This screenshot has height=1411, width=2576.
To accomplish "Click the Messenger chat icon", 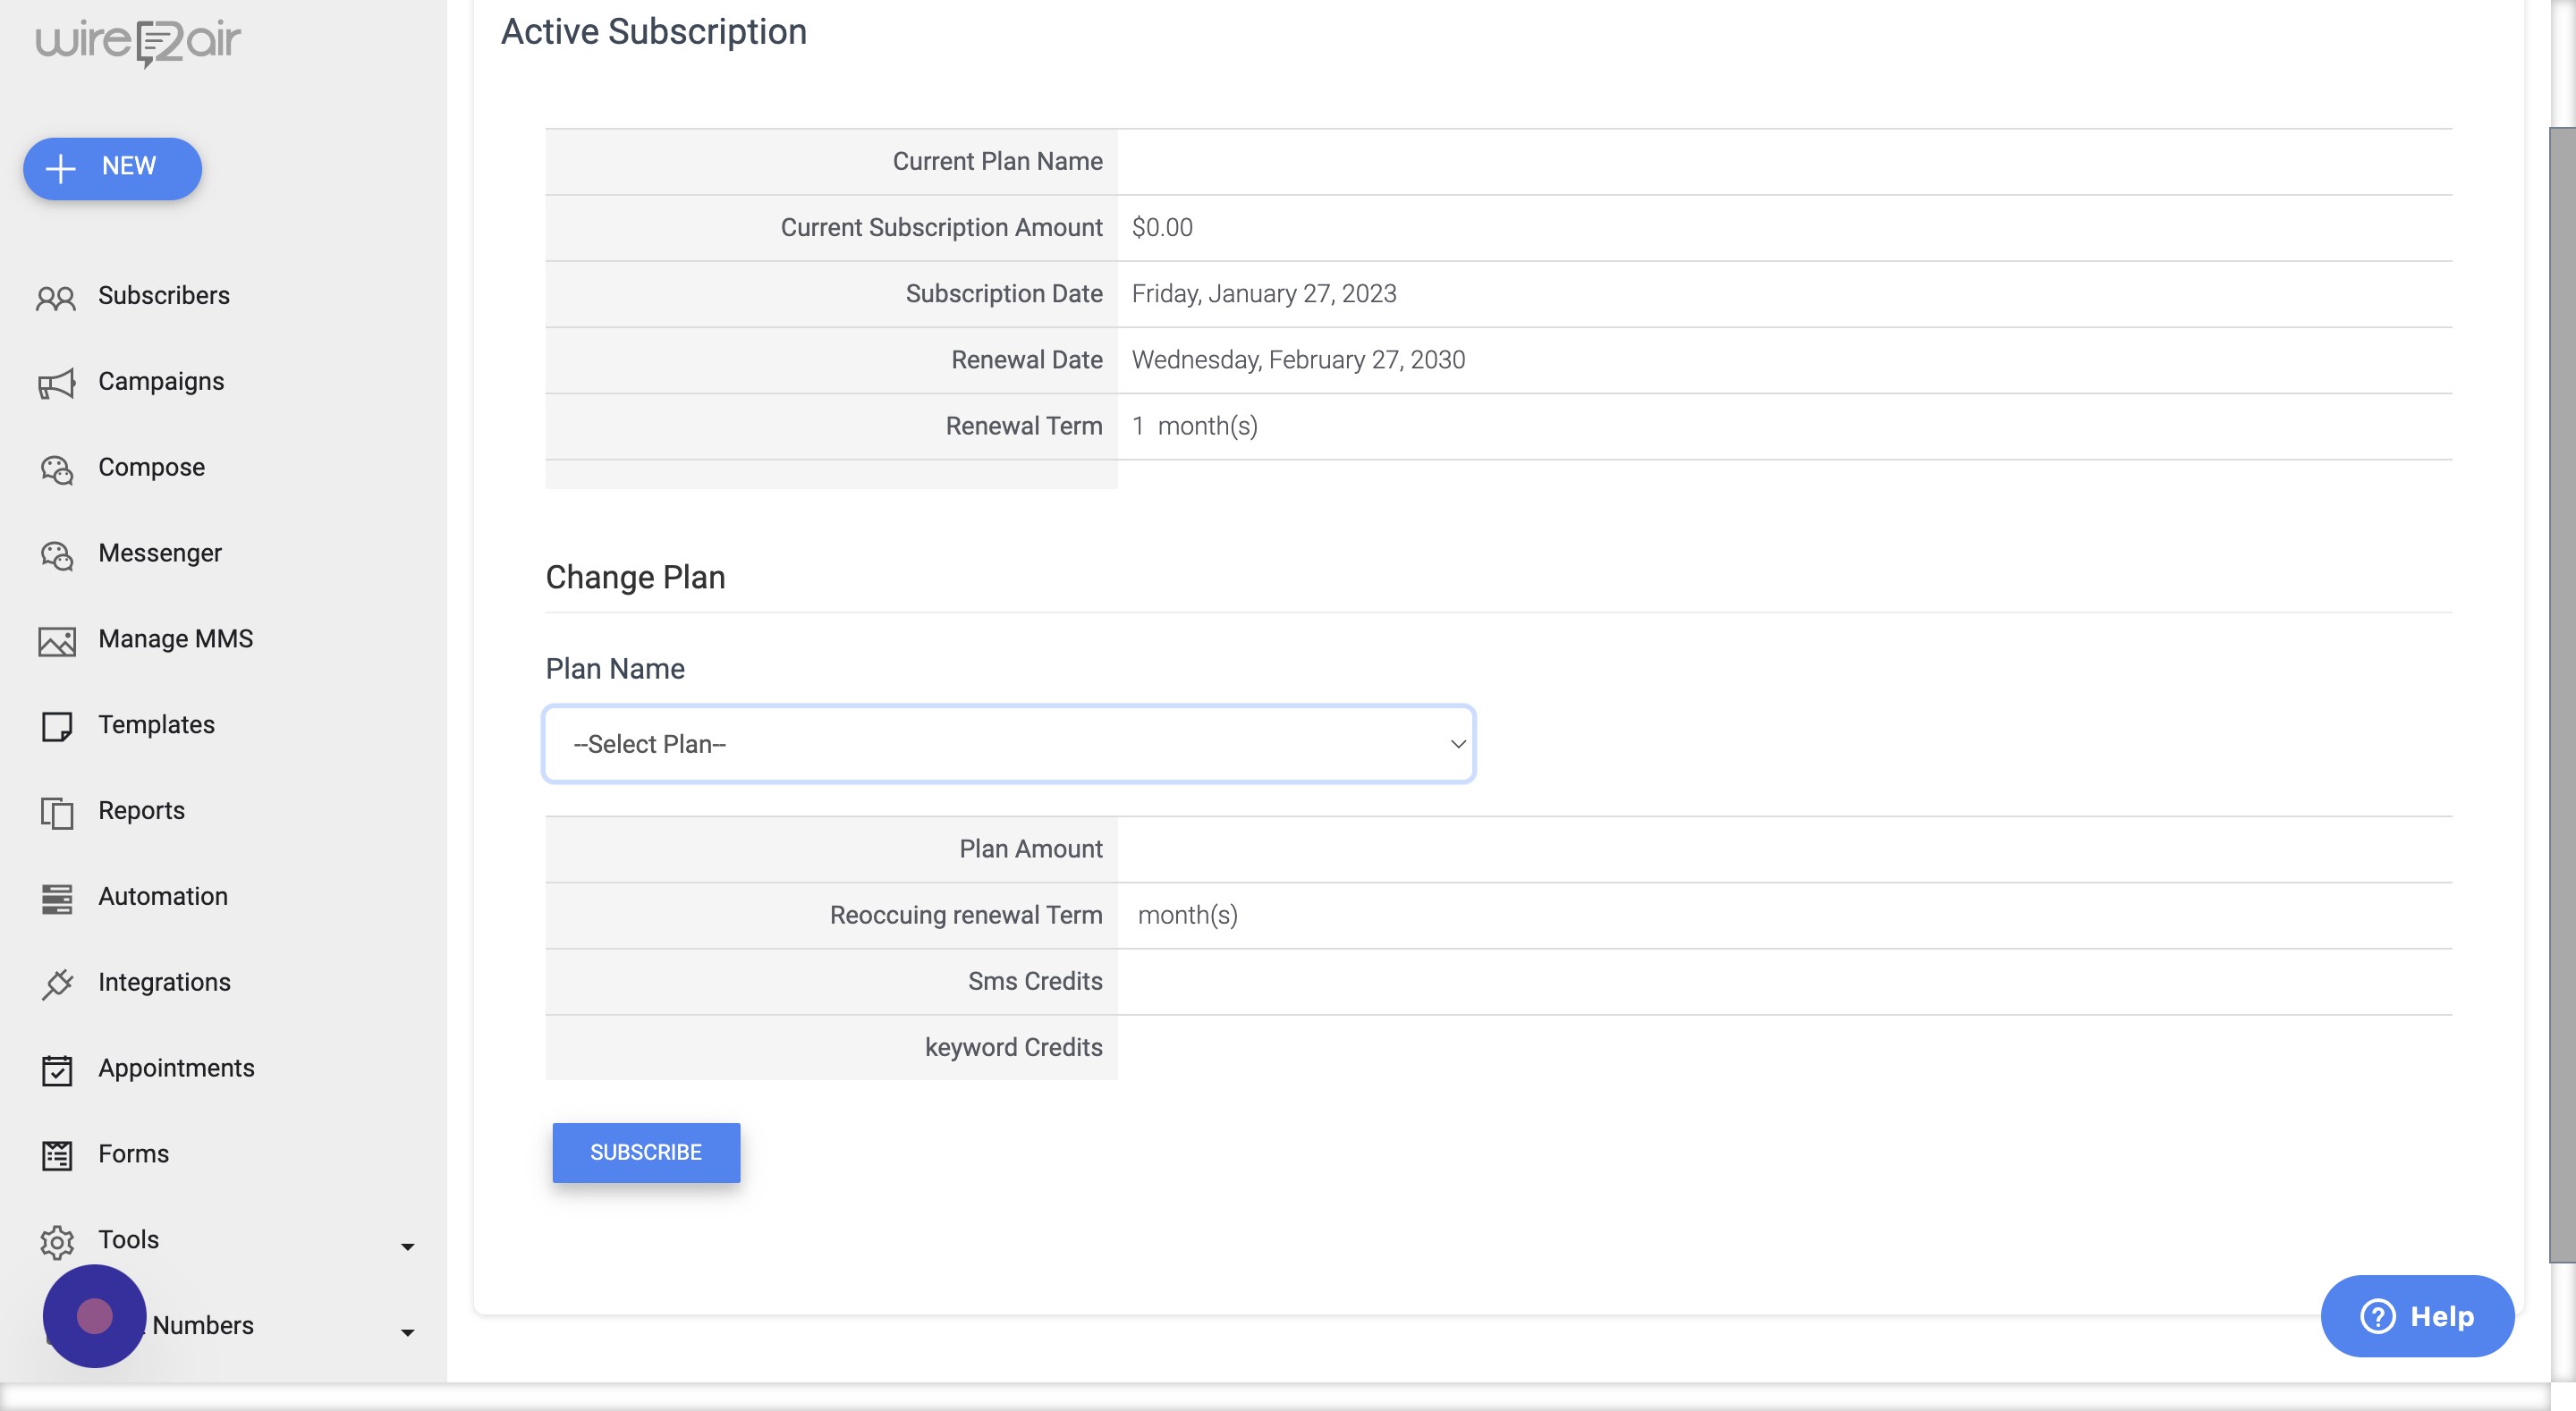I will [56, 555].
